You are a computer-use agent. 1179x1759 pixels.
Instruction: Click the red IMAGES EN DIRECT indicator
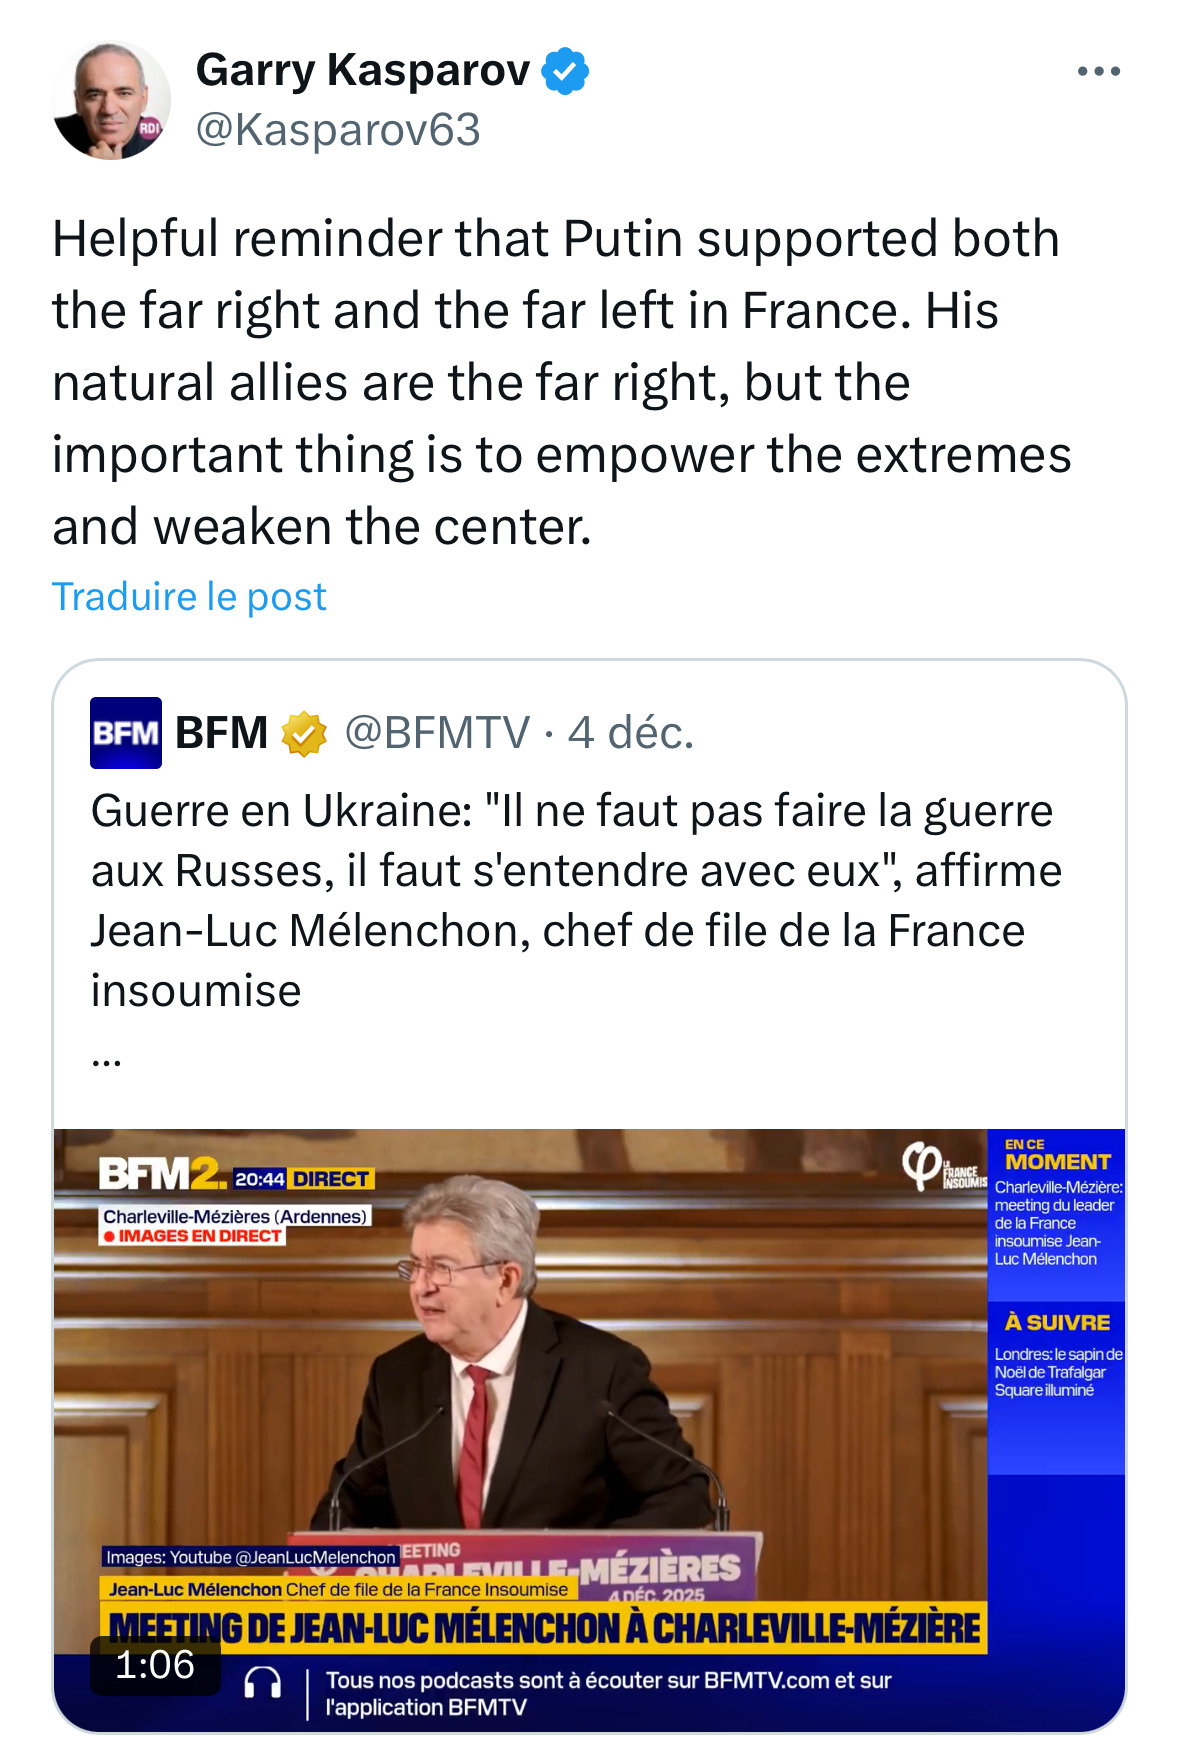click(x=193, y=1236)
